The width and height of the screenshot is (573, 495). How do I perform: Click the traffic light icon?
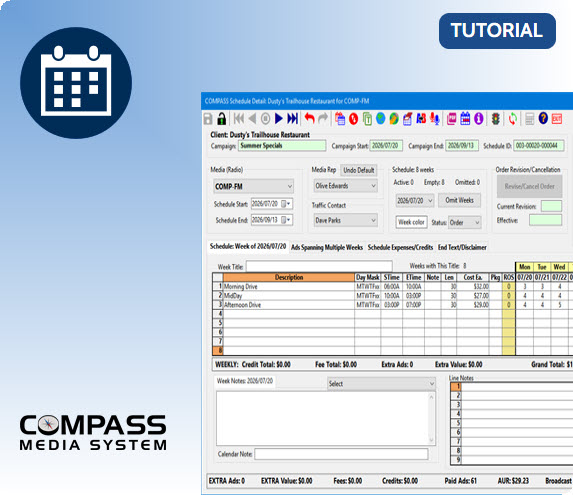point(495,119)
